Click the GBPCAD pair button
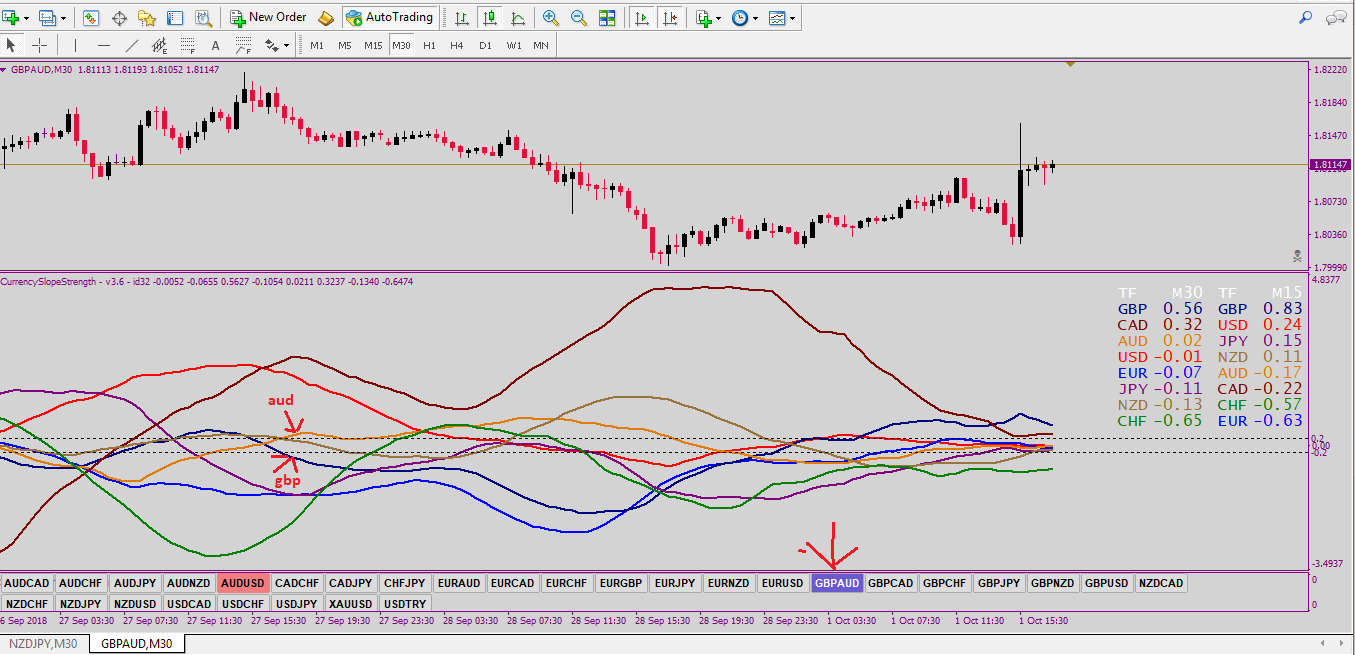1355x655 pixels. [890, 583]
